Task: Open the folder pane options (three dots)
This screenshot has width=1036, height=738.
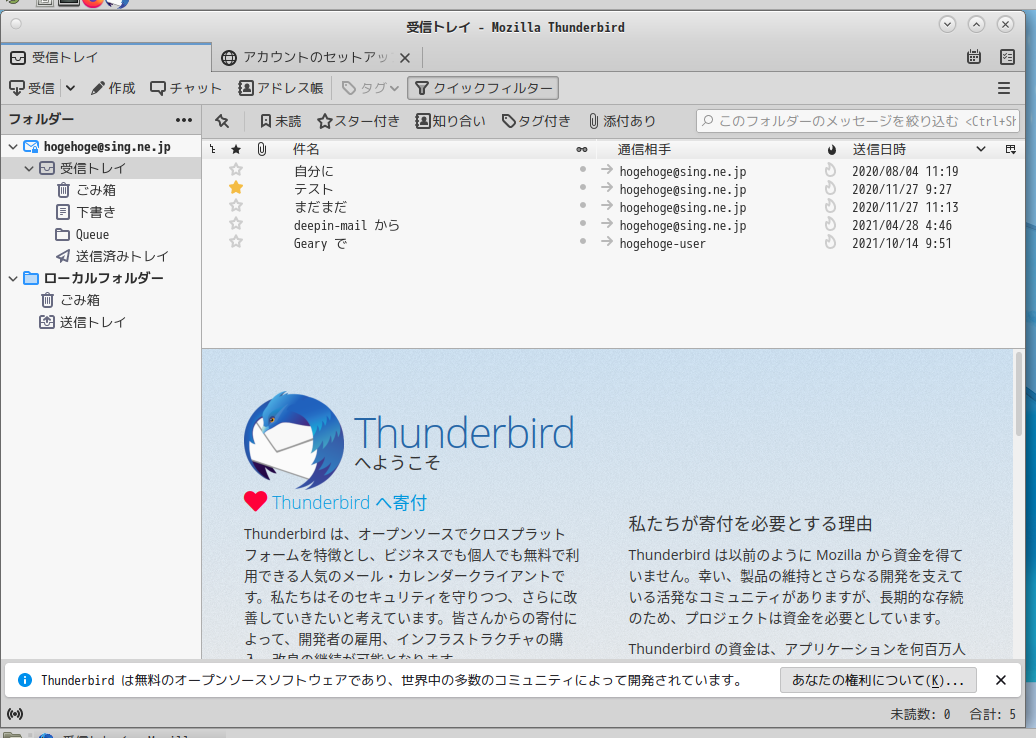Action: [x=184, y=120]
